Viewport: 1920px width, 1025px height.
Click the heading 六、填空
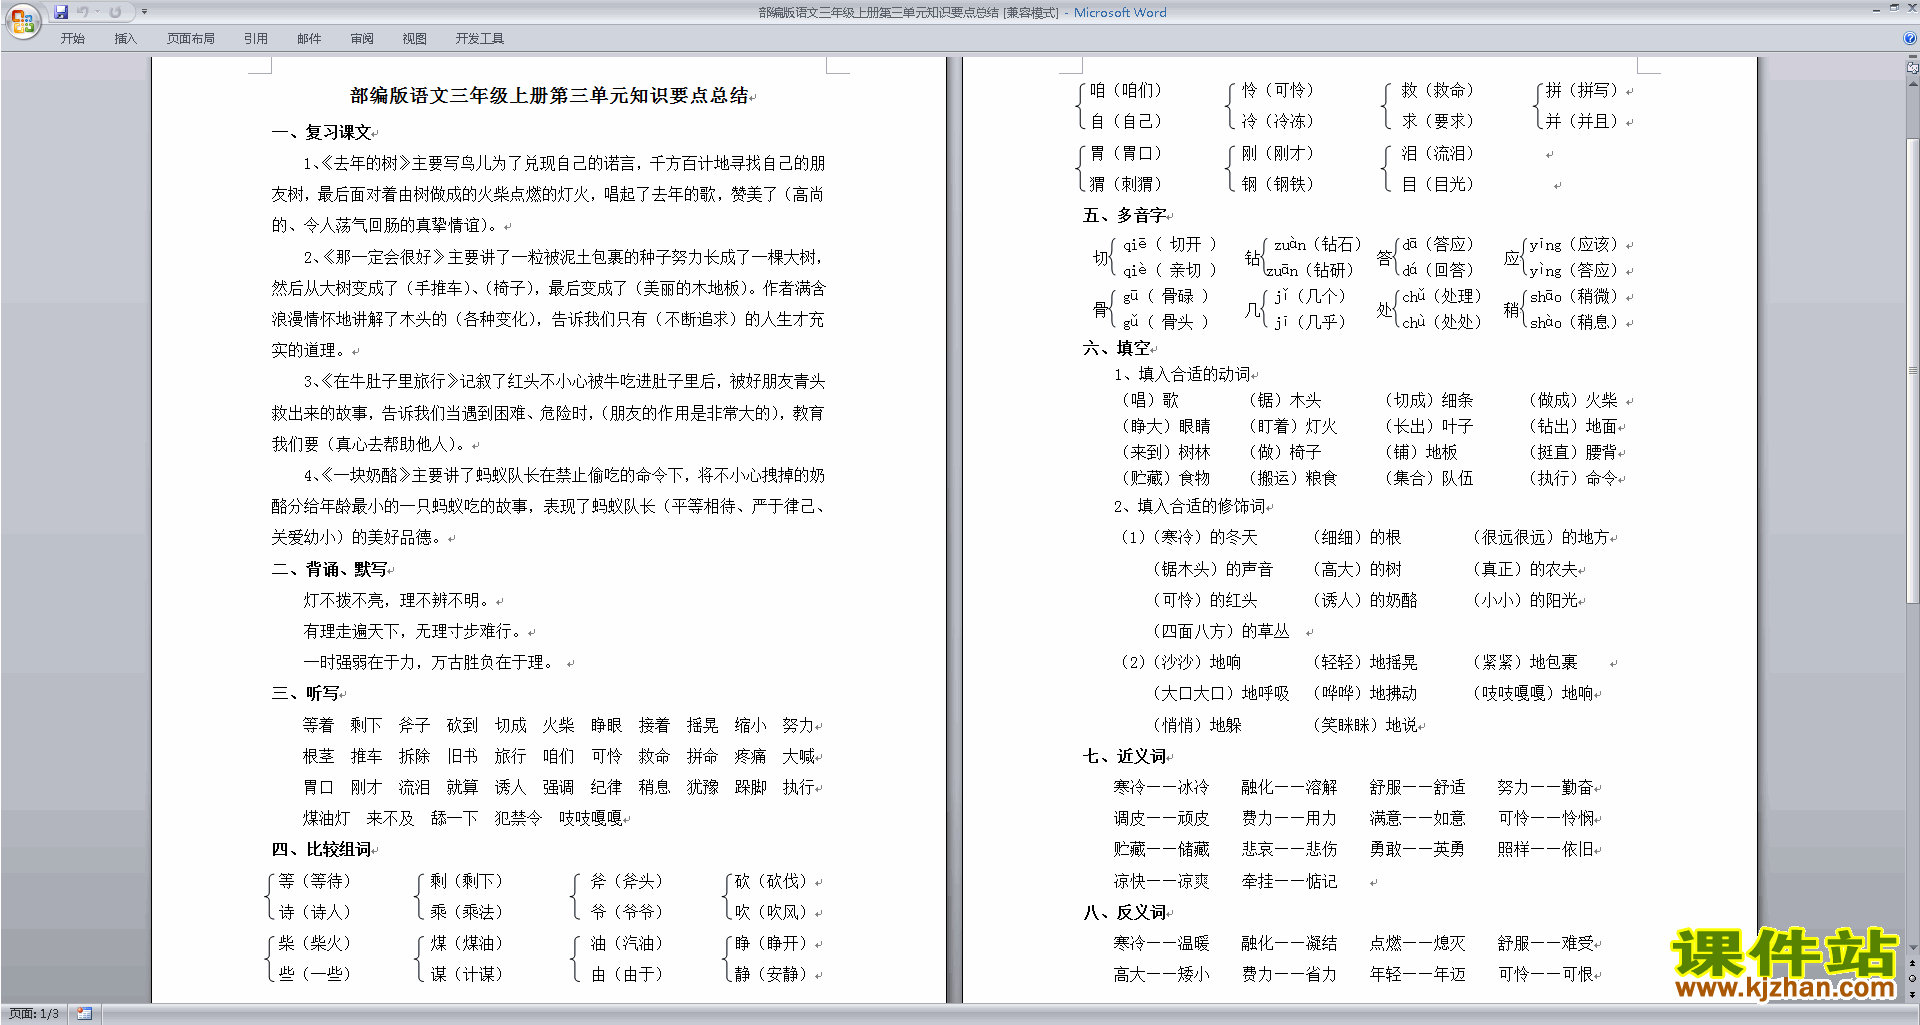[1117, 348]
